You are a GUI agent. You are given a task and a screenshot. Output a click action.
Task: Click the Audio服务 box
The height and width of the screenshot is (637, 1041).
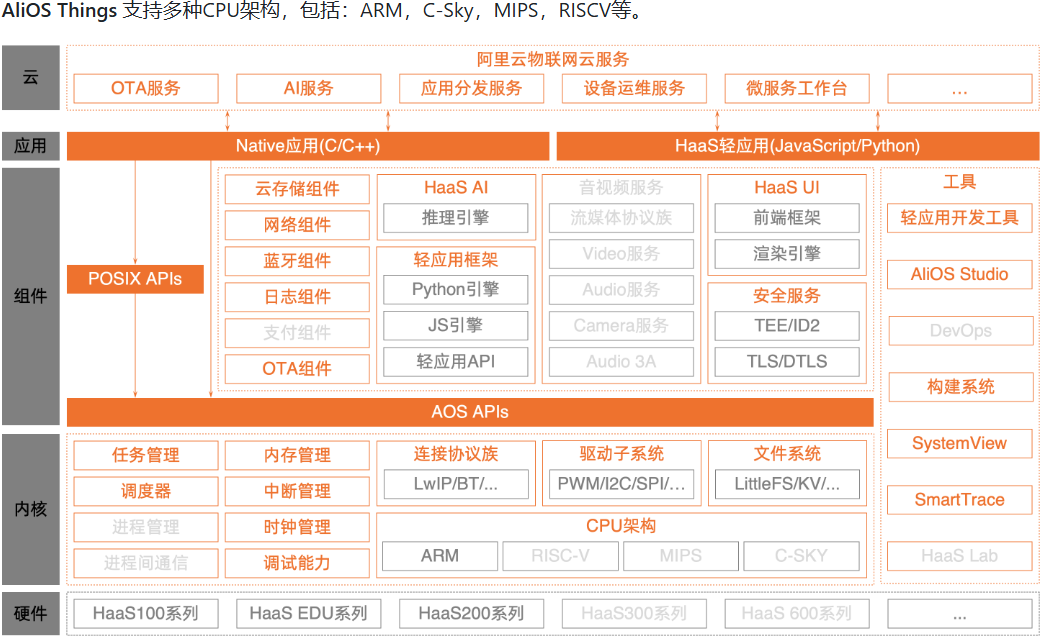(x=621, y=290)
